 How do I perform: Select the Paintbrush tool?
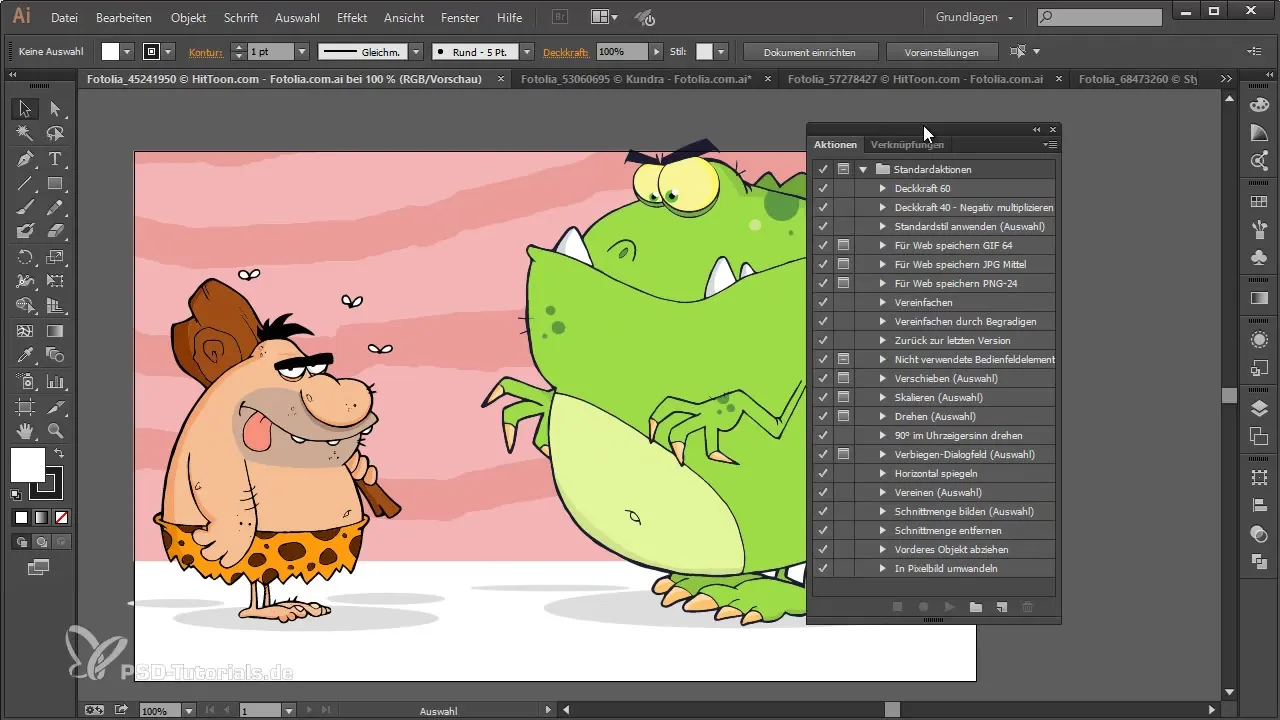point(25,207)
